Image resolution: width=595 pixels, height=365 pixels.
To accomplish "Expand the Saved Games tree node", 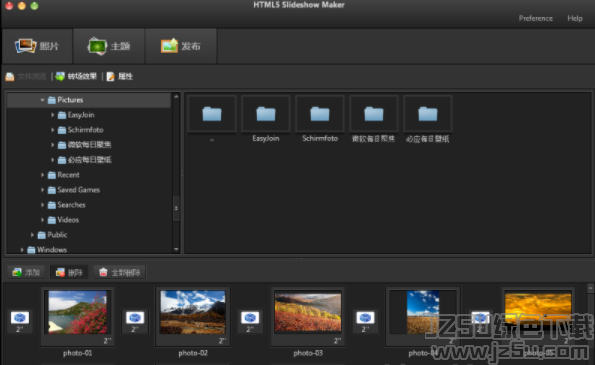I will coord(42,190).
